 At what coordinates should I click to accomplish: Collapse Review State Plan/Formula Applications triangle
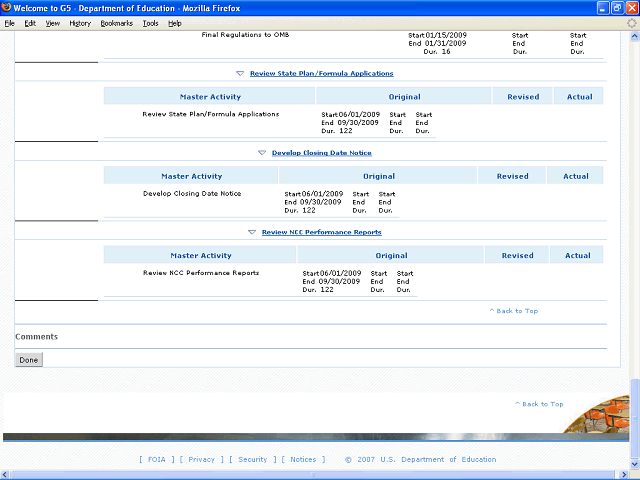pyautogui.click(x=240, y=73)
